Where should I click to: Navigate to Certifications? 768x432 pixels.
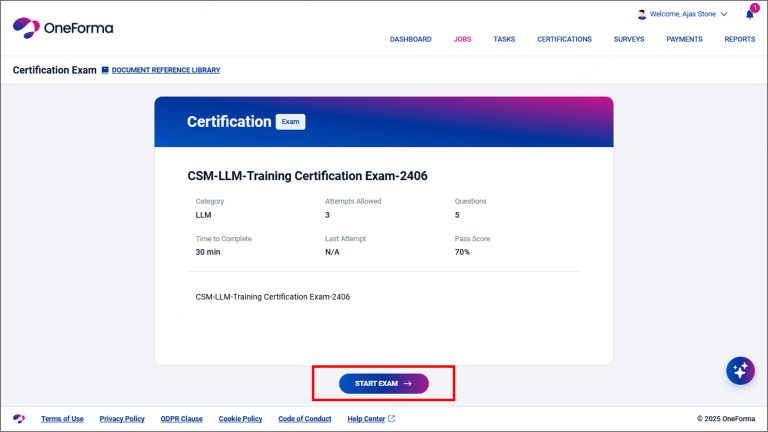564,39
